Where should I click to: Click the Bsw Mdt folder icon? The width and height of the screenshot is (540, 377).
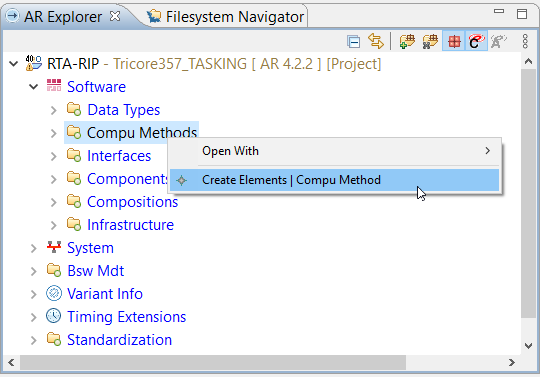[54, 270]
